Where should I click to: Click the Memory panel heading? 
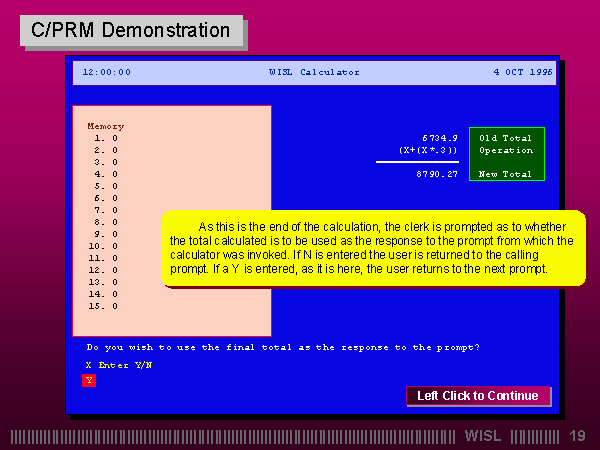coord(105,126)
